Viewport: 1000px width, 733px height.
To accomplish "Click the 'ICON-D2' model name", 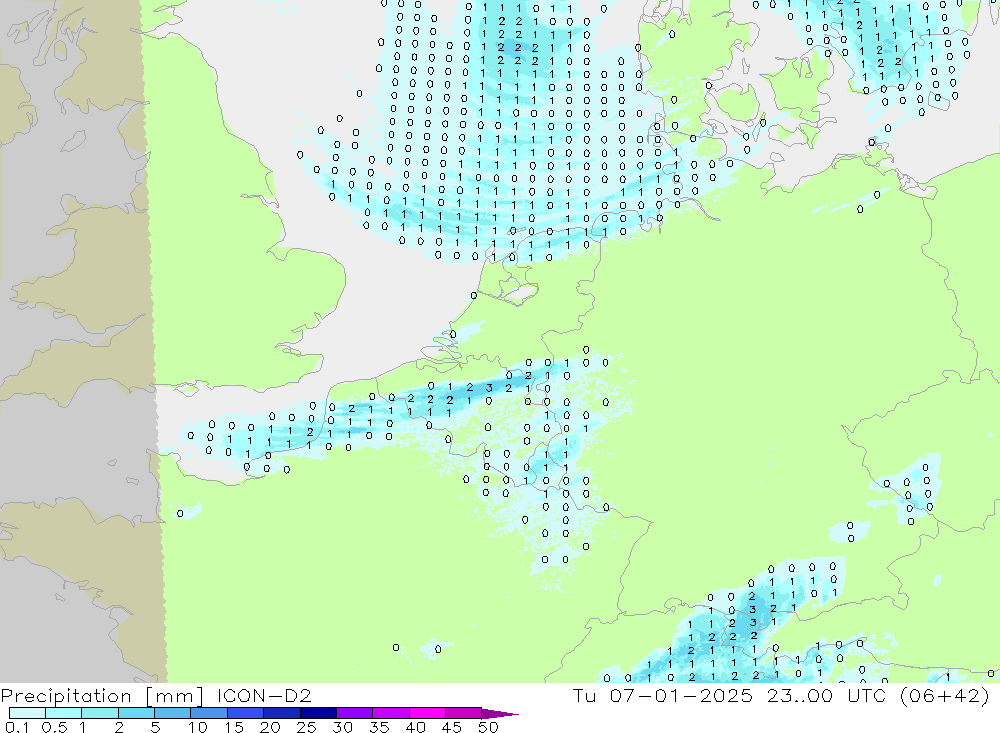I will 264,695.
